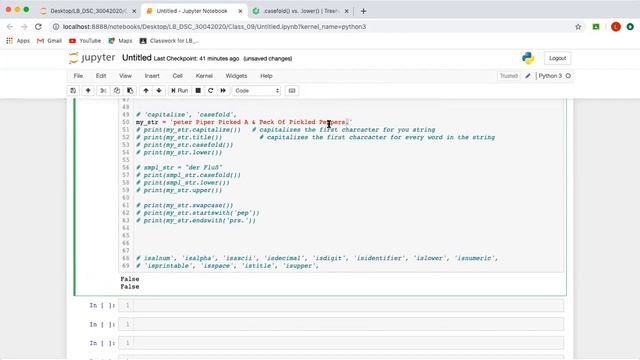Screen dimensions: 640x360
Task: Open the command palette keyboard icon
Action: click(x=292, y=91)
